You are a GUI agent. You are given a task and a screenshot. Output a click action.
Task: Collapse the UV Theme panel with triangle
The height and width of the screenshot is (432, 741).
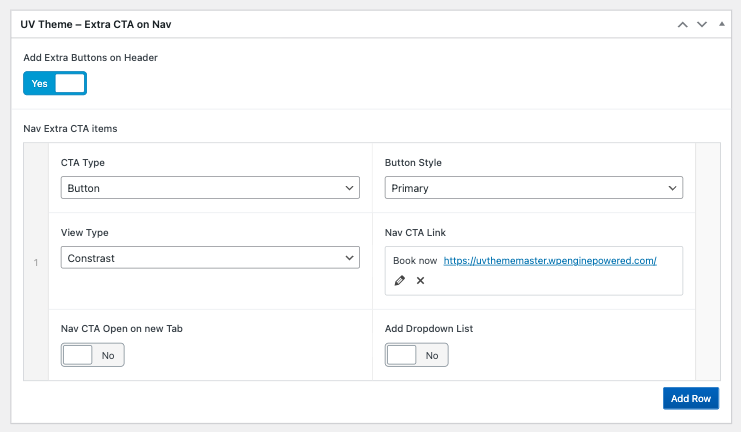coord(720,24)
